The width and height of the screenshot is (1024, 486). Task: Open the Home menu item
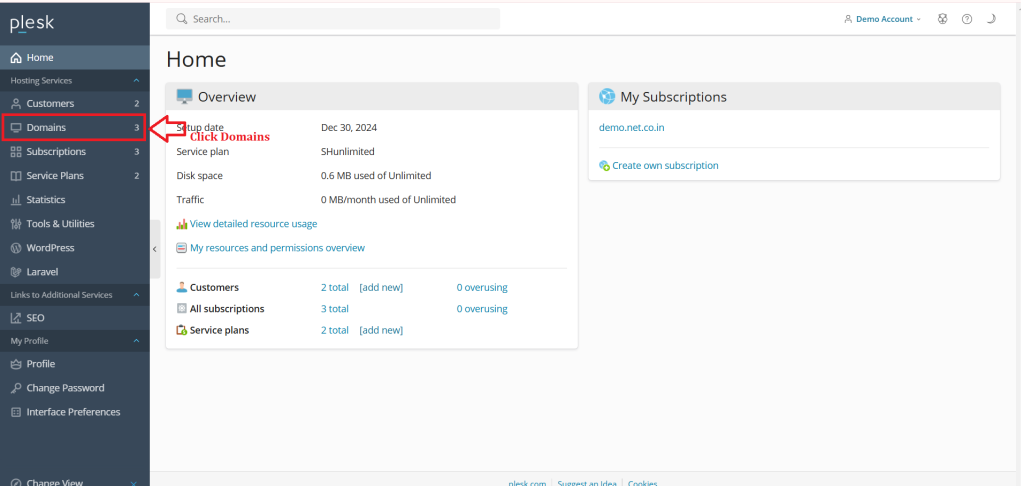click(x=74, y=57)
